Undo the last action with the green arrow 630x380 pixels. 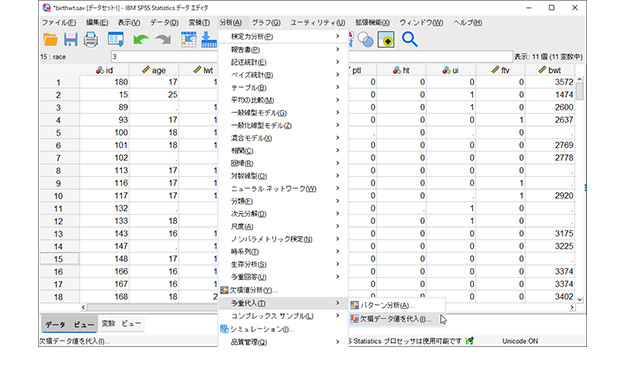pyautogui.click(x=141, y=39)
